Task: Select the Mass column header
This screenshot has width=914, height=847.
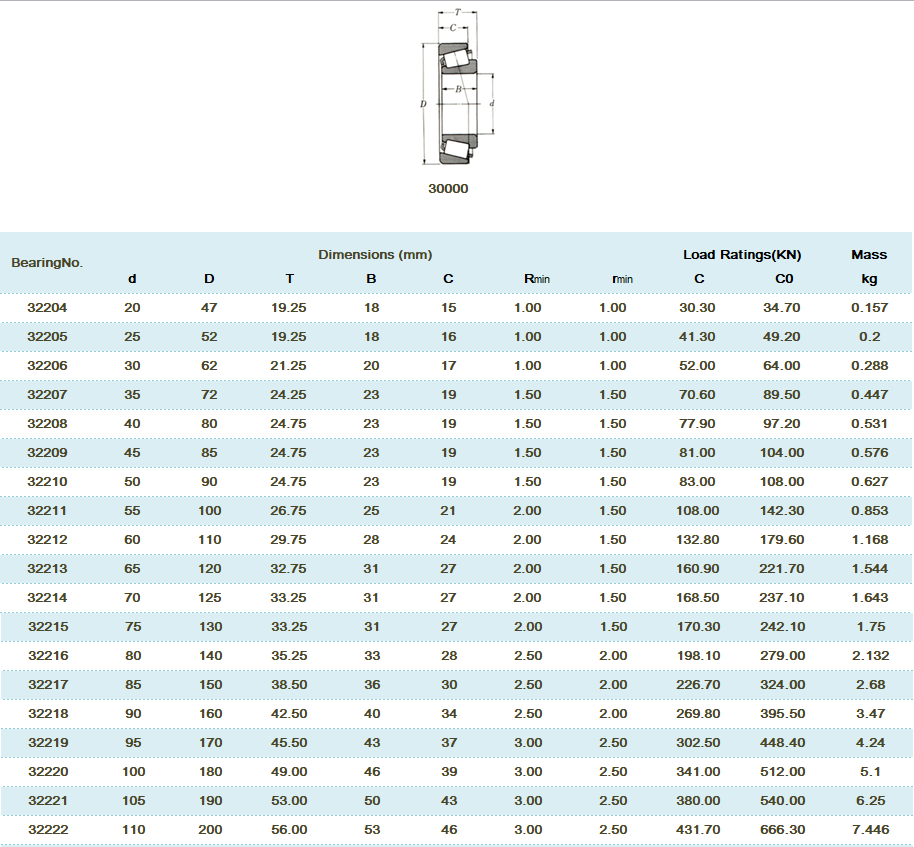Action: coord(869,255)
